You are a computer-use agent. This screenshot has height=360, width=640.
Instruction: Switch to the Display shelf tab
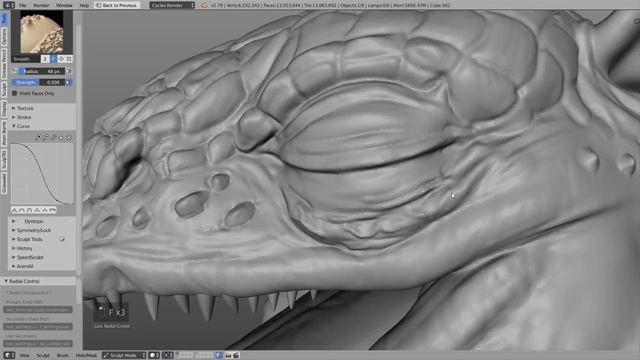click(4, 109)
